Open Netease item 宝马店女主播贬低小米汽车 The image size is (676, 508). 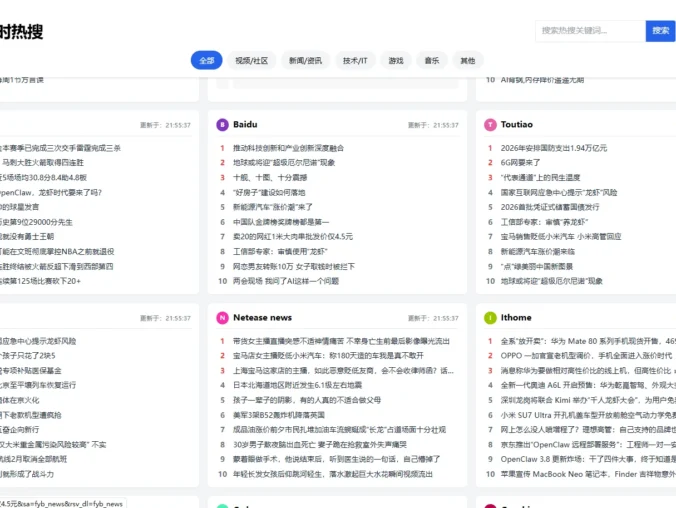(x=328, y=356)
